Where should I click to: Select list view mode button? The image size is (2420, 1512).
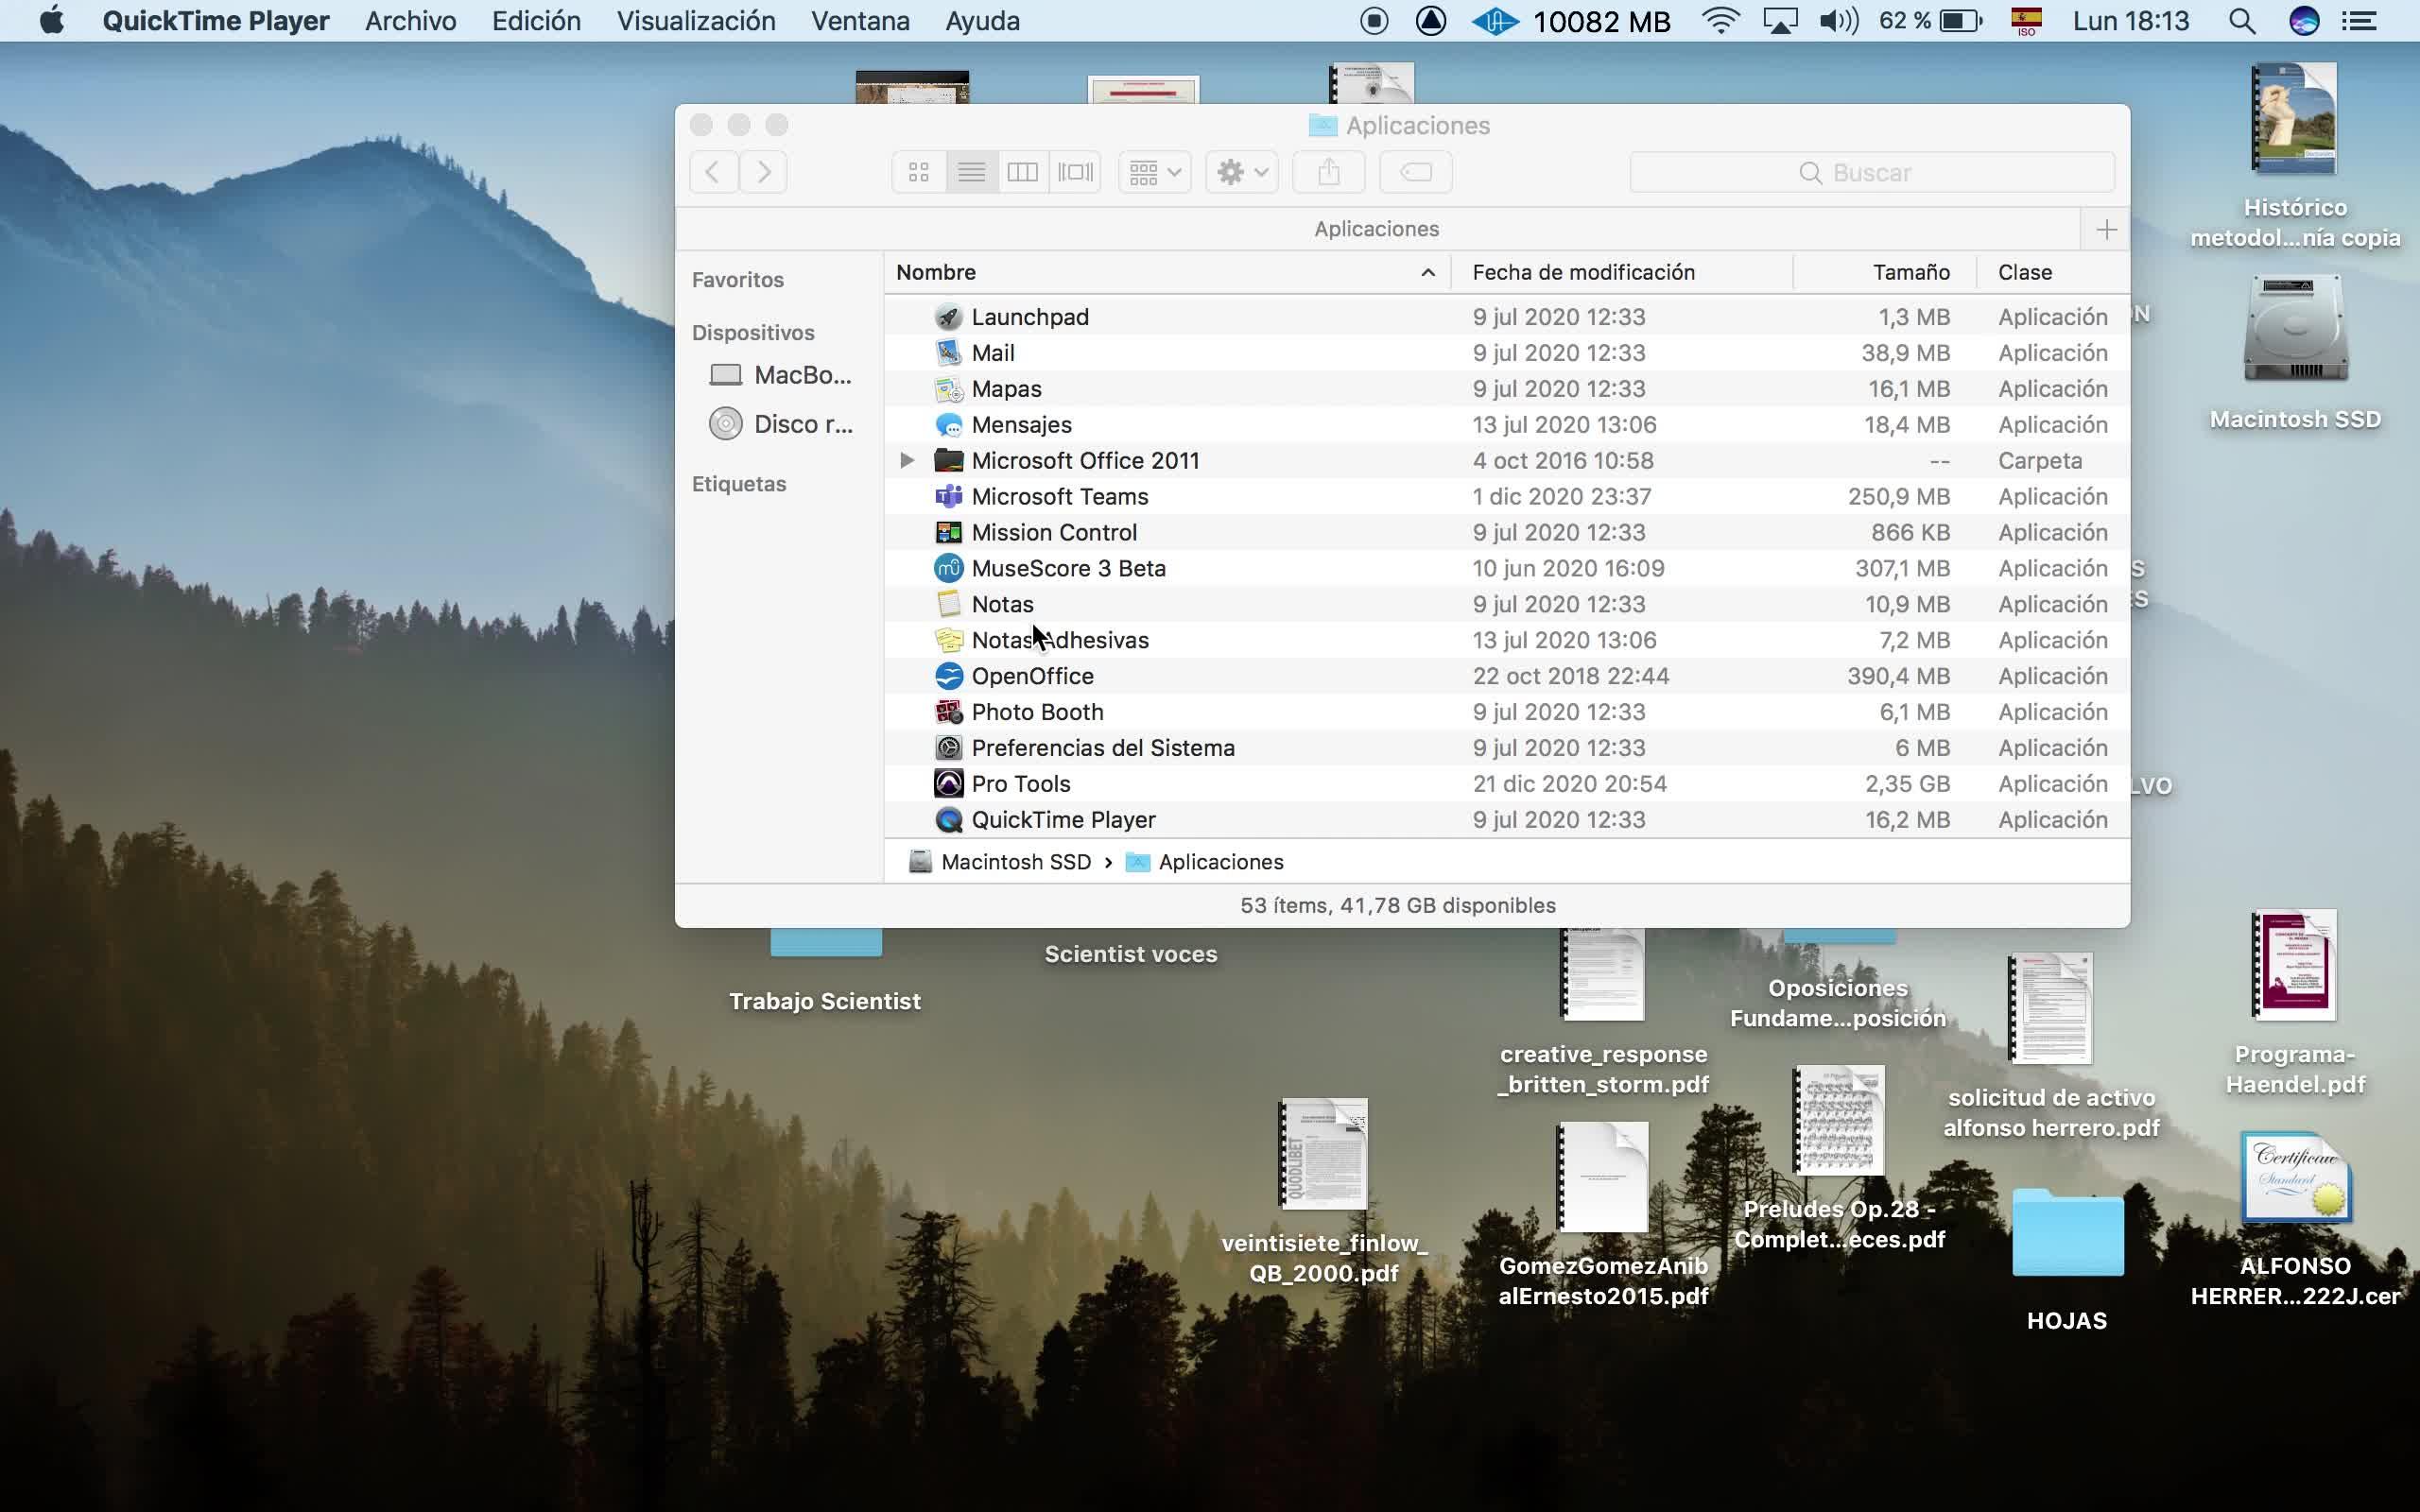(970, 172)
